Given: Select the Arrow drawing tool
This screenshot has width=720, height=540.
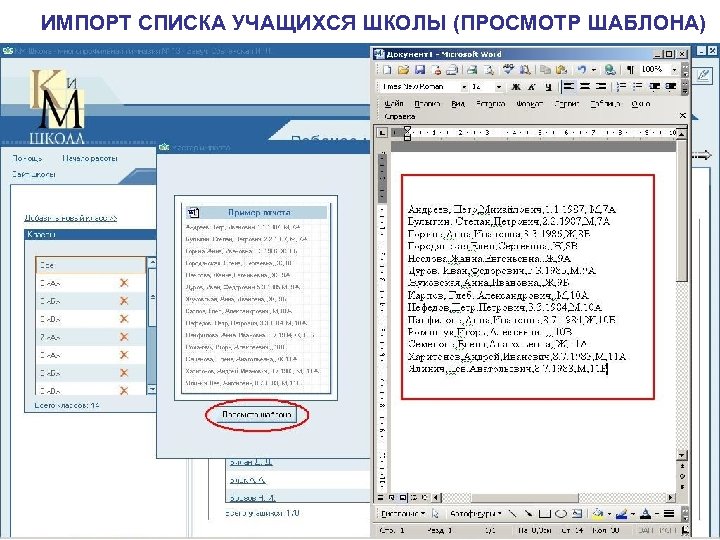Looking at the screenshot, I should (529, 514).
